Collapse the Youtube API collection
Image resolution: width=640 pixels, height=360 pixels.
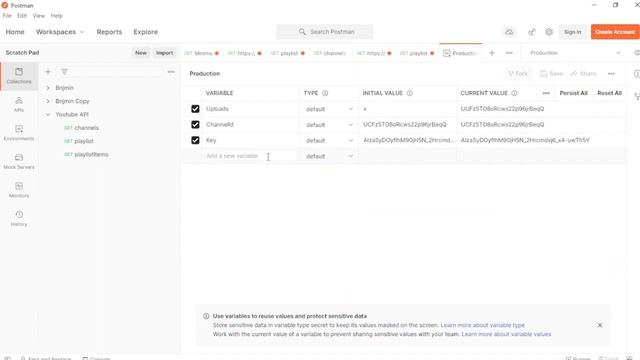[48, 114]
